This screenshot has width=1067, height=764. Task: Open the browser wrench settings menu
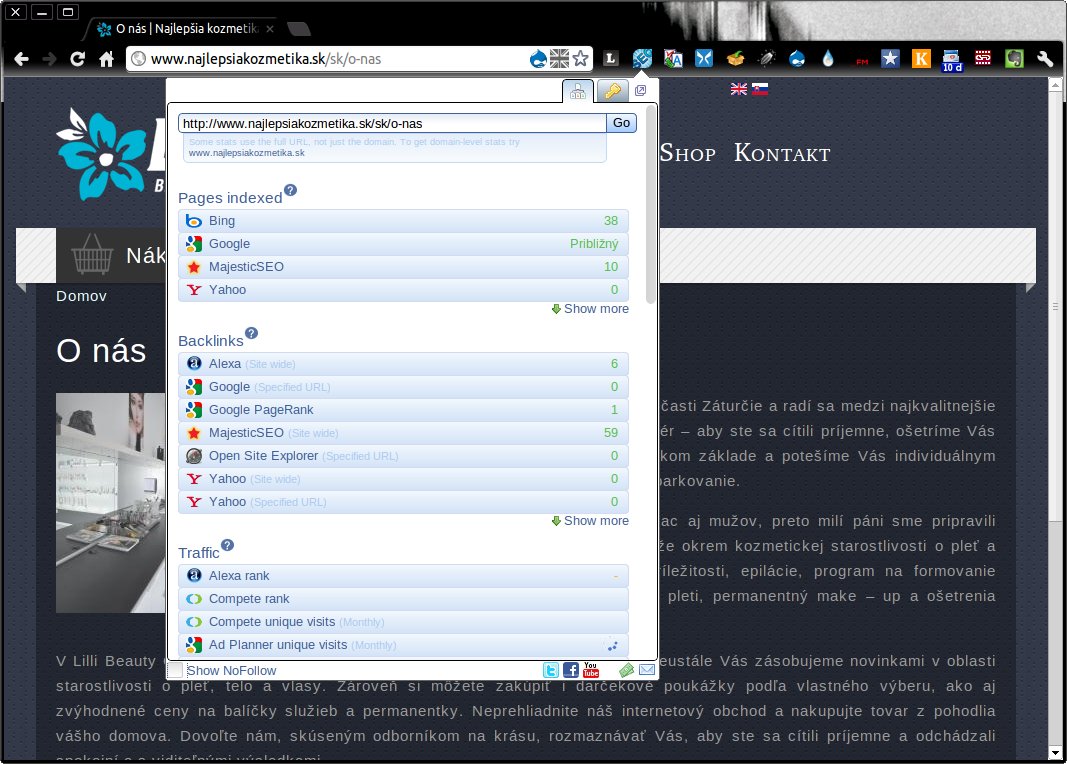1045,59
